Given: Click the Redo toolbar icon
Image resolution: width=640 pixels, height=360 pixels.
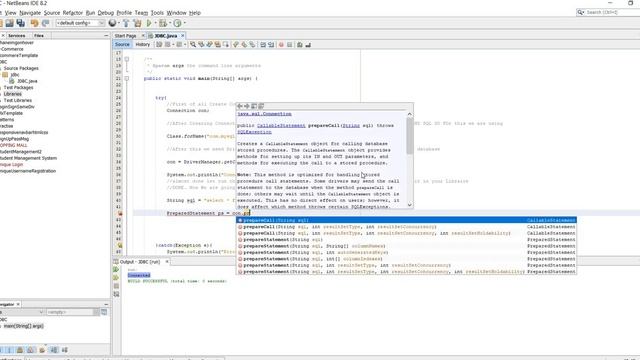Looking at the screenshot, I should [45, 23].
